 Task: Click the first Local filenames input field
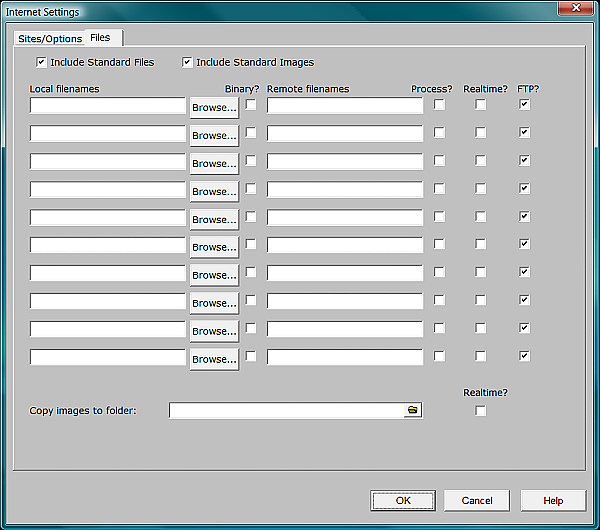[x=108, y=106]
